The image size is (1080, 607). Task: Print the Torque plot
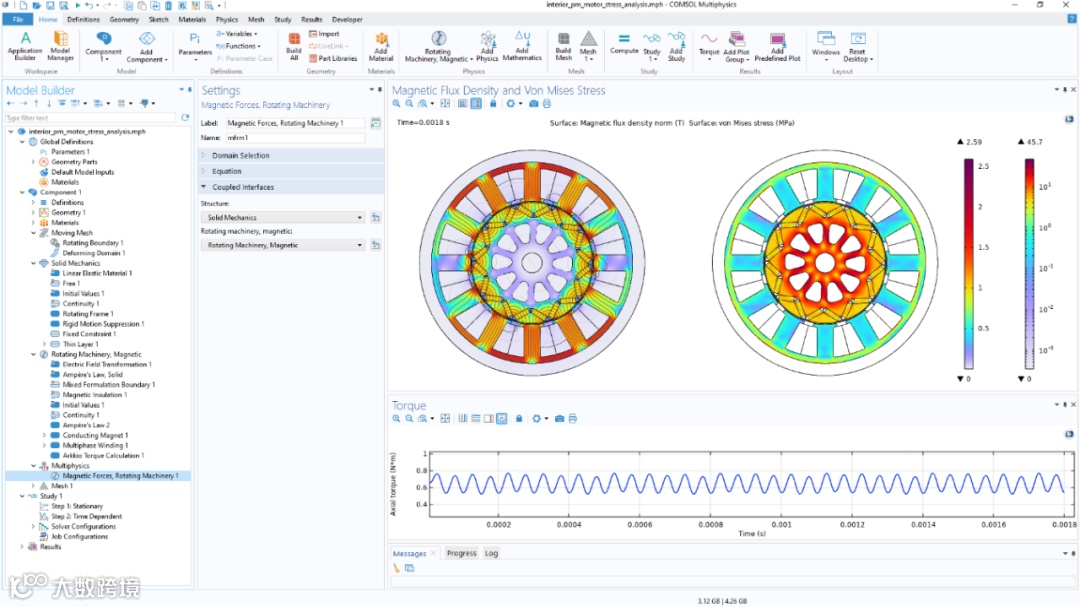point(572,418)
